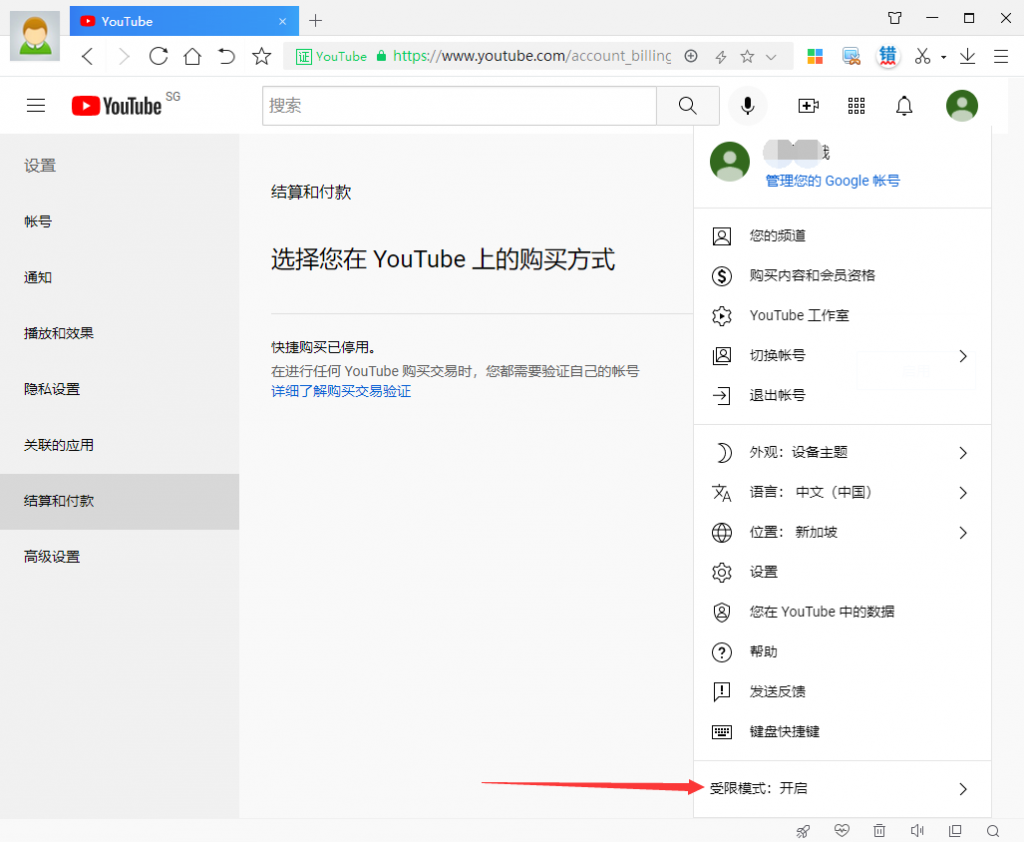Open 帮助 menu item
The width and height of the screenshot is (1024, 842).
coord(842,652)
